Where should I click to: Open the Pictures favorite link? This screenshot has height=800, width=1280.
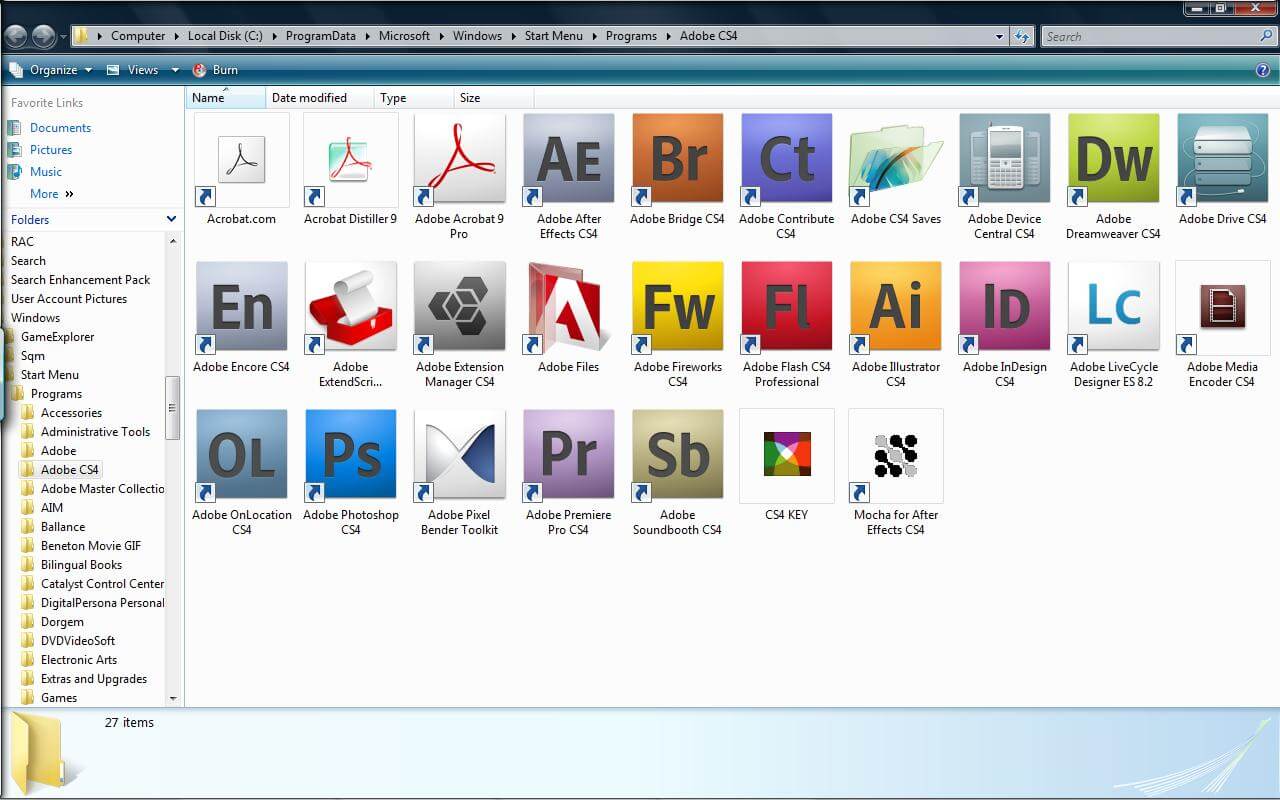pyautogui.click(x=51, y=150)
